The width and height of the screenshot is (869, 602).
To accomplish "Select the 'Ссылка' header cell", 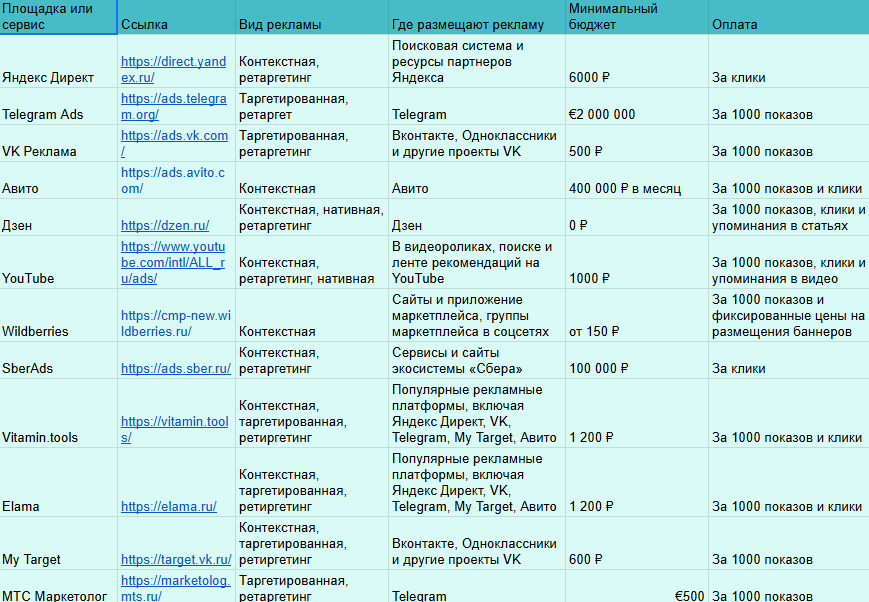I will (176, 17).
